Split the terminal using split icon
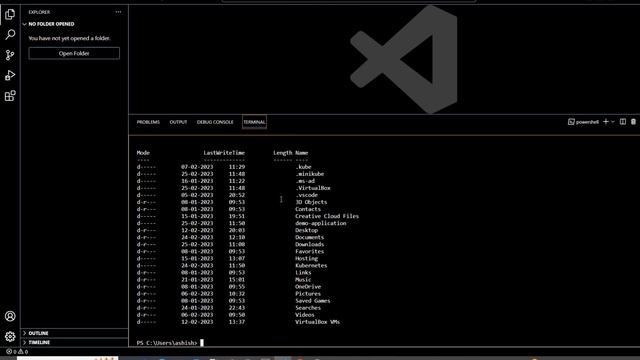640x360 pixels. point(623,122)
